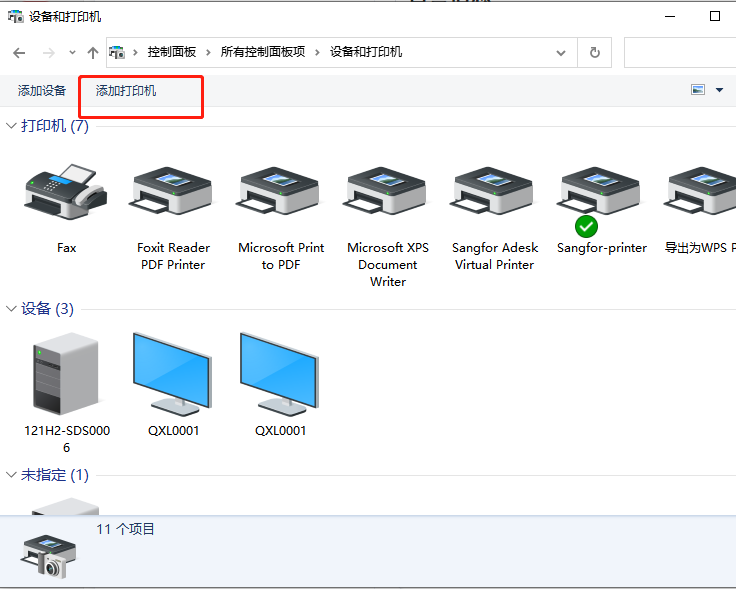Image resolution: width=736 pixels, height=589 pixels.
Task: Collapse the 打印机 (7) group
Action: click(x=11, y=126)
